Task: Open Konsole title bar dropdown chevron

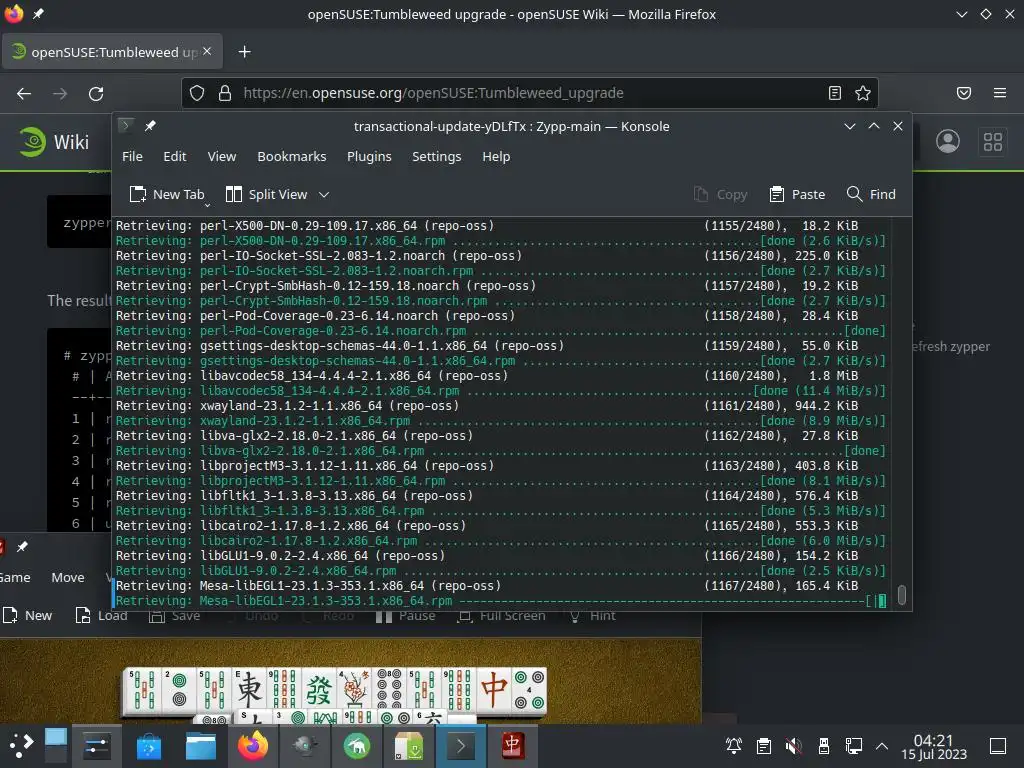Action: (850, 126)
